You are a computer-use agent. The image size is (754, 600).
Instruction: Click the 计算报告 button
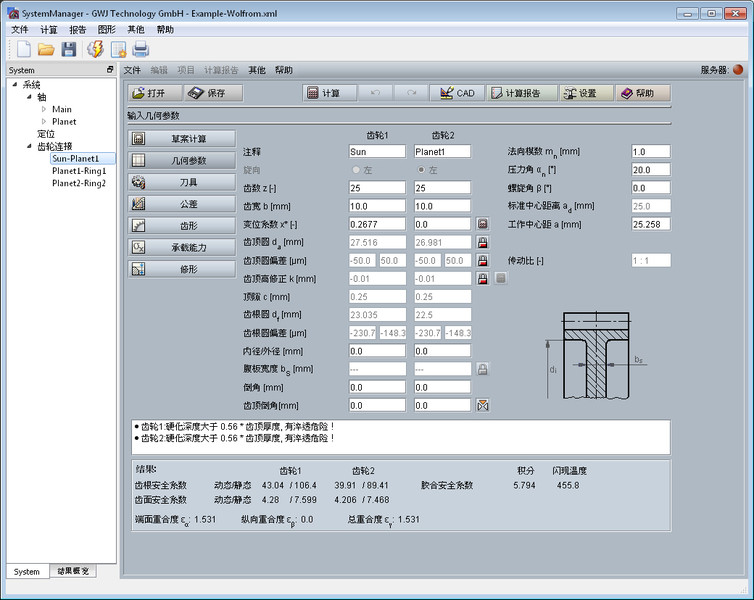pyautogui.click(x=520, y=93)
